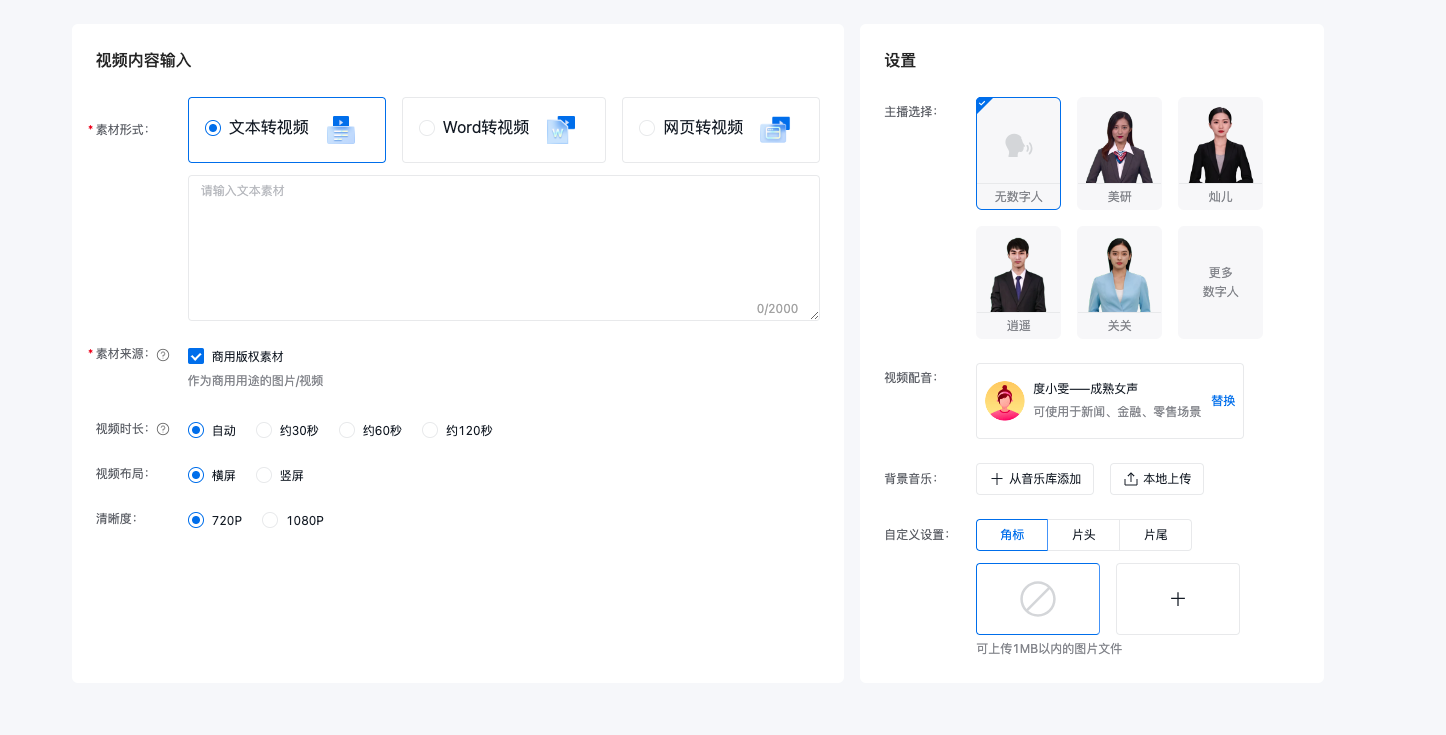
Task: Select the 关关 digital anchor
Action: click(x=1119, y=282)
